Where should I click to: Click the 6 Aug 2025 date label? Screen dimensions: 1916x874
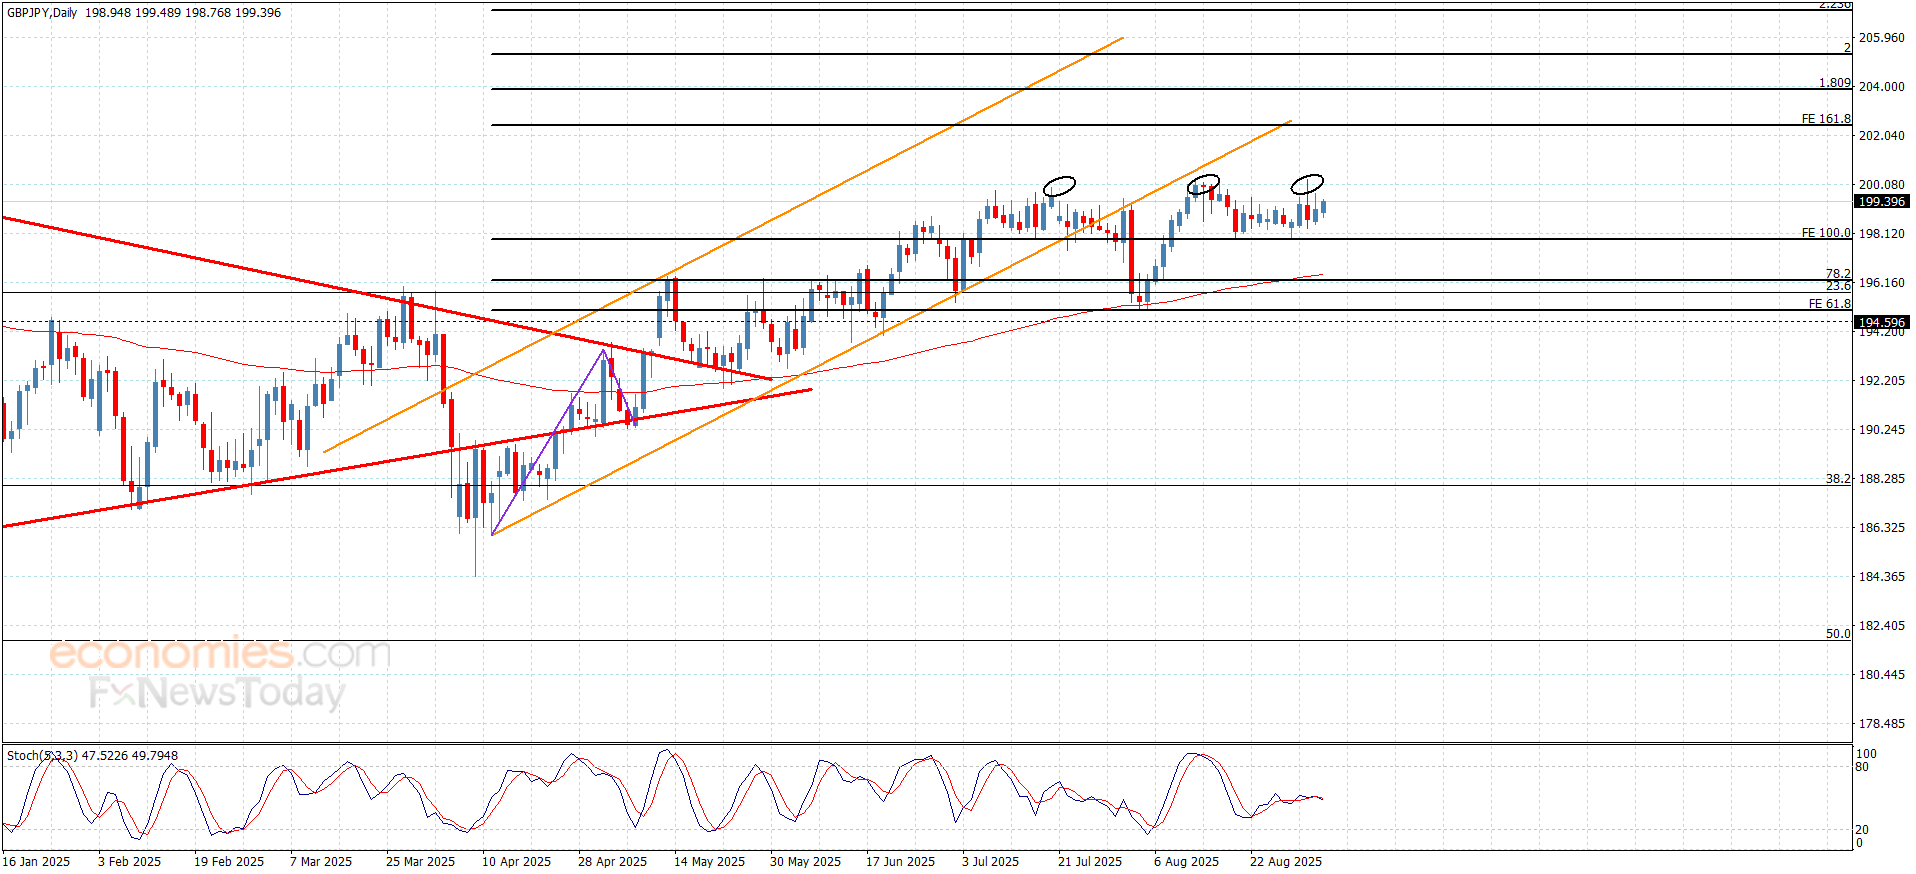1186,862
